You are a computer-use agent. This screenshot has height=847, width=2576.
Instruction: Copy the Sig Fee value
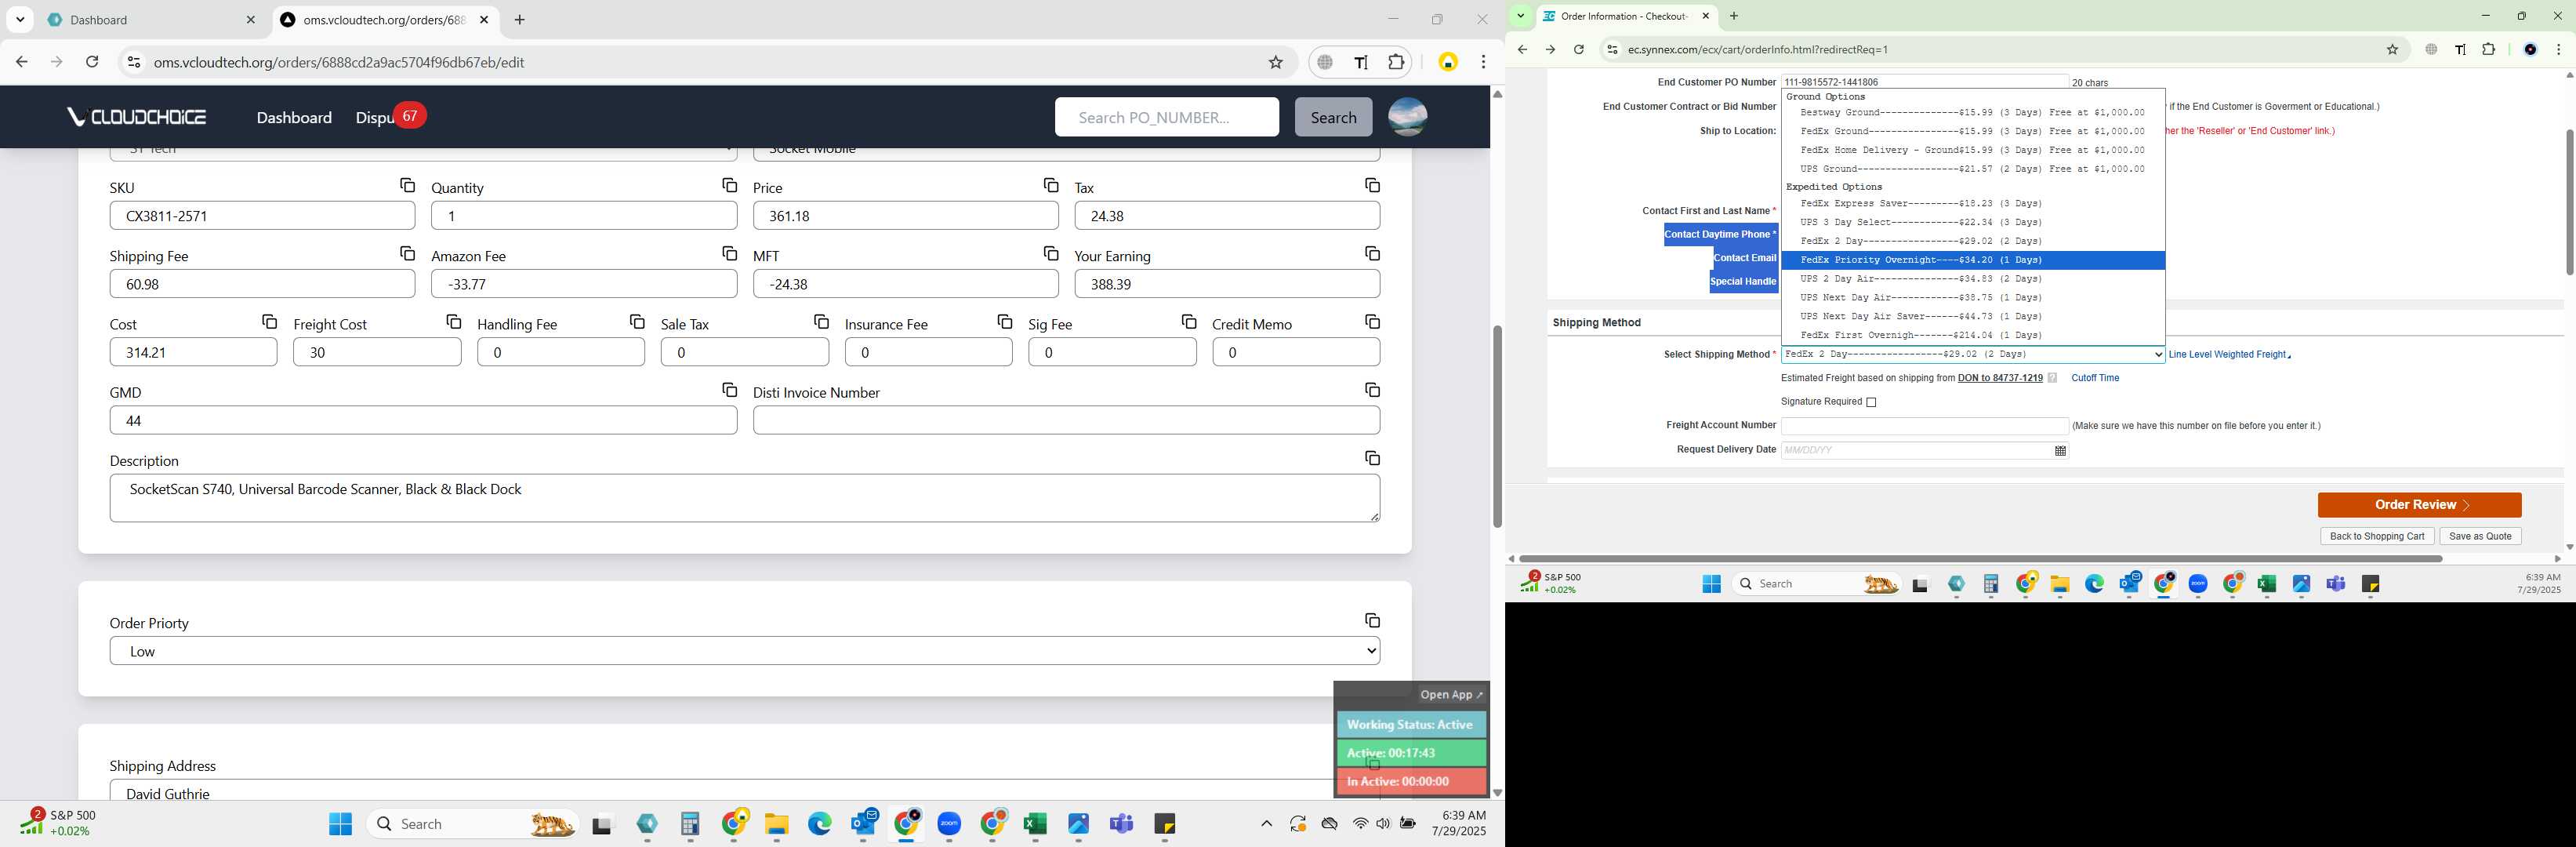(x=1189, y=322)
